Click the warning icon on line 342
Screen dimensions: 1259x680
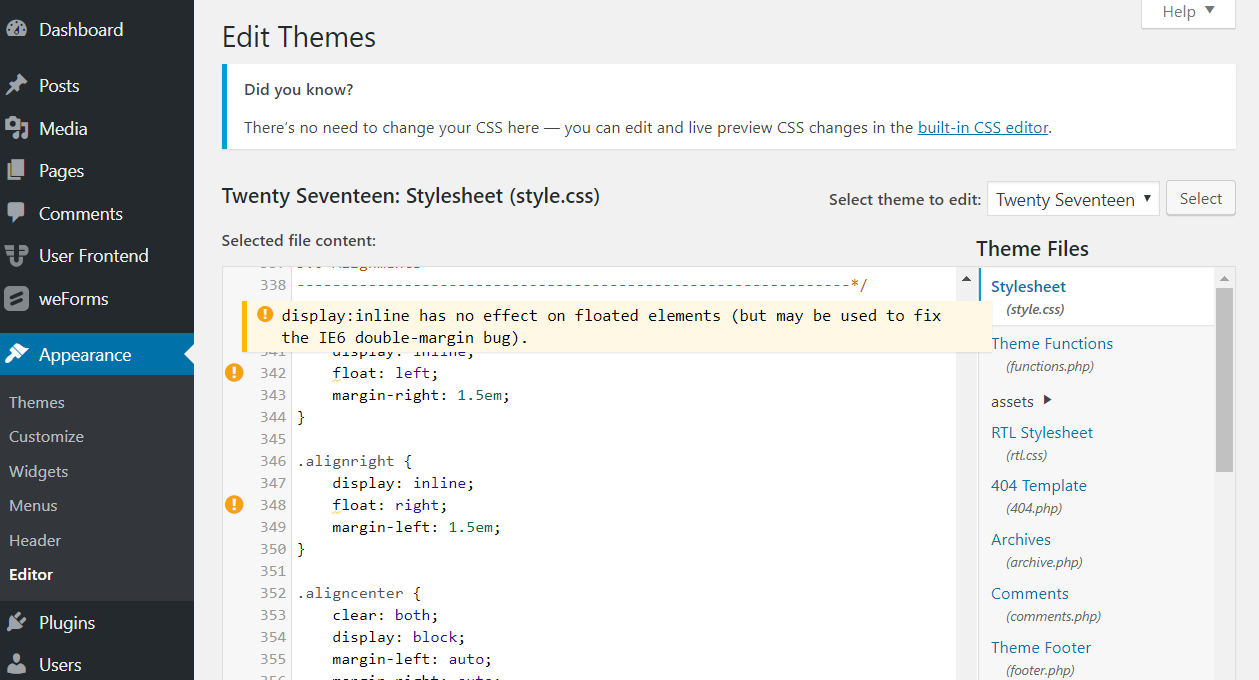pyautogui.click(x=234, y=373)
